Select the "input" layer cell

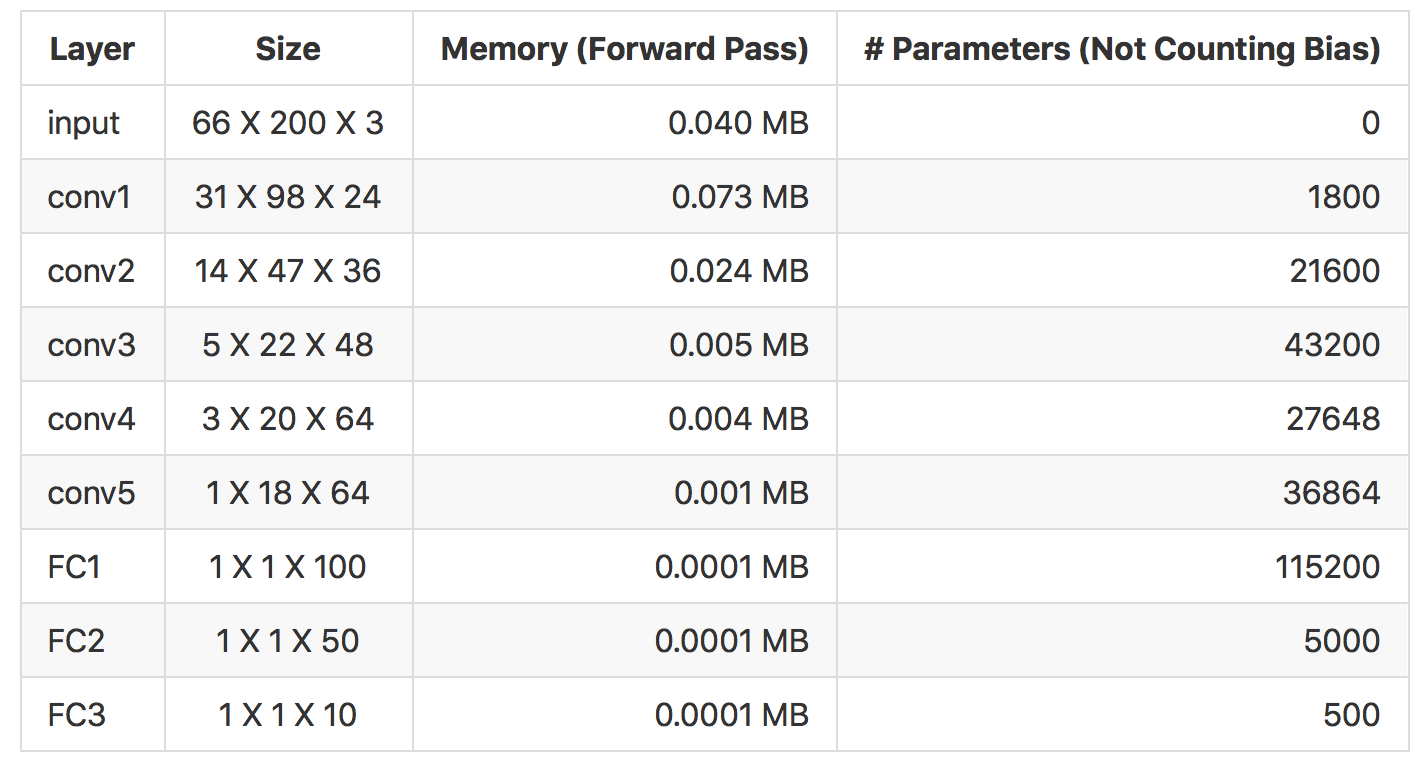(84, 123)
